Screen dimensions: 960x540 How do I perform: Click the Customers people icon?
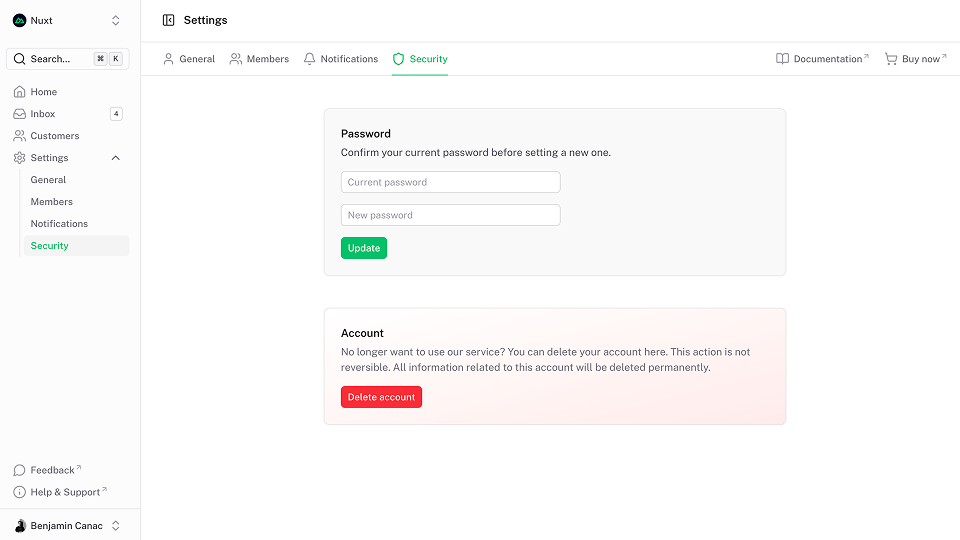click(x=20, y=136)
